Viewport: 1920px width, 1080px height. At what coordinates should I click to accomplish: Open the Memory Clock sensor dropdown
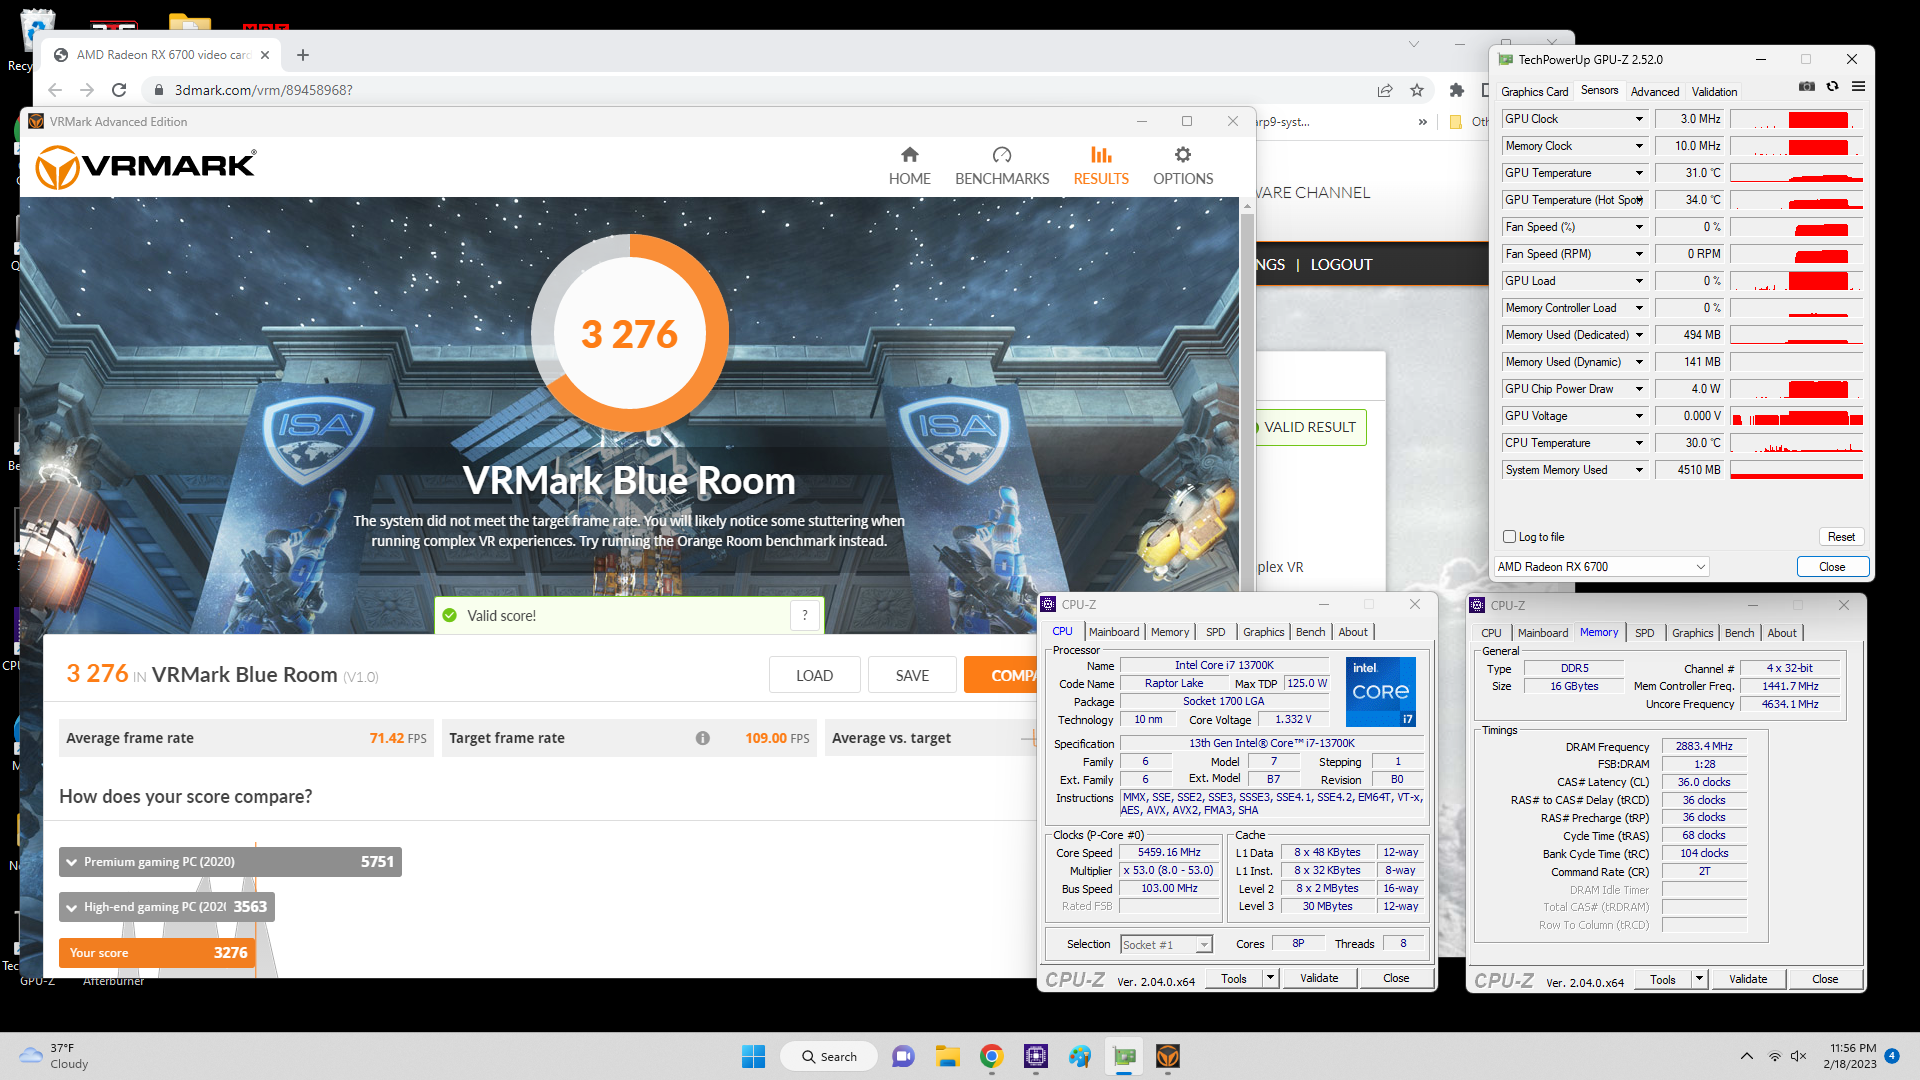click(1639, 146)
